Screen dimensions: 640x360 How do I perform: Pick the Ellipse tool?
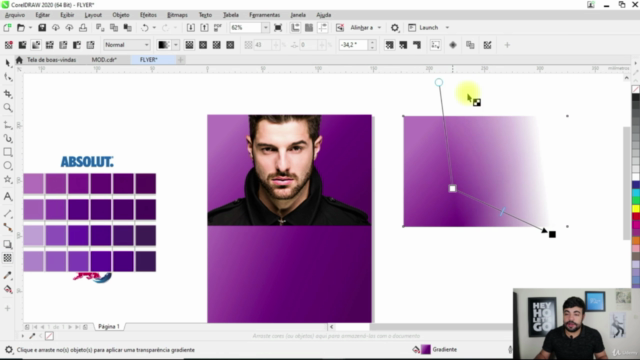8,166
